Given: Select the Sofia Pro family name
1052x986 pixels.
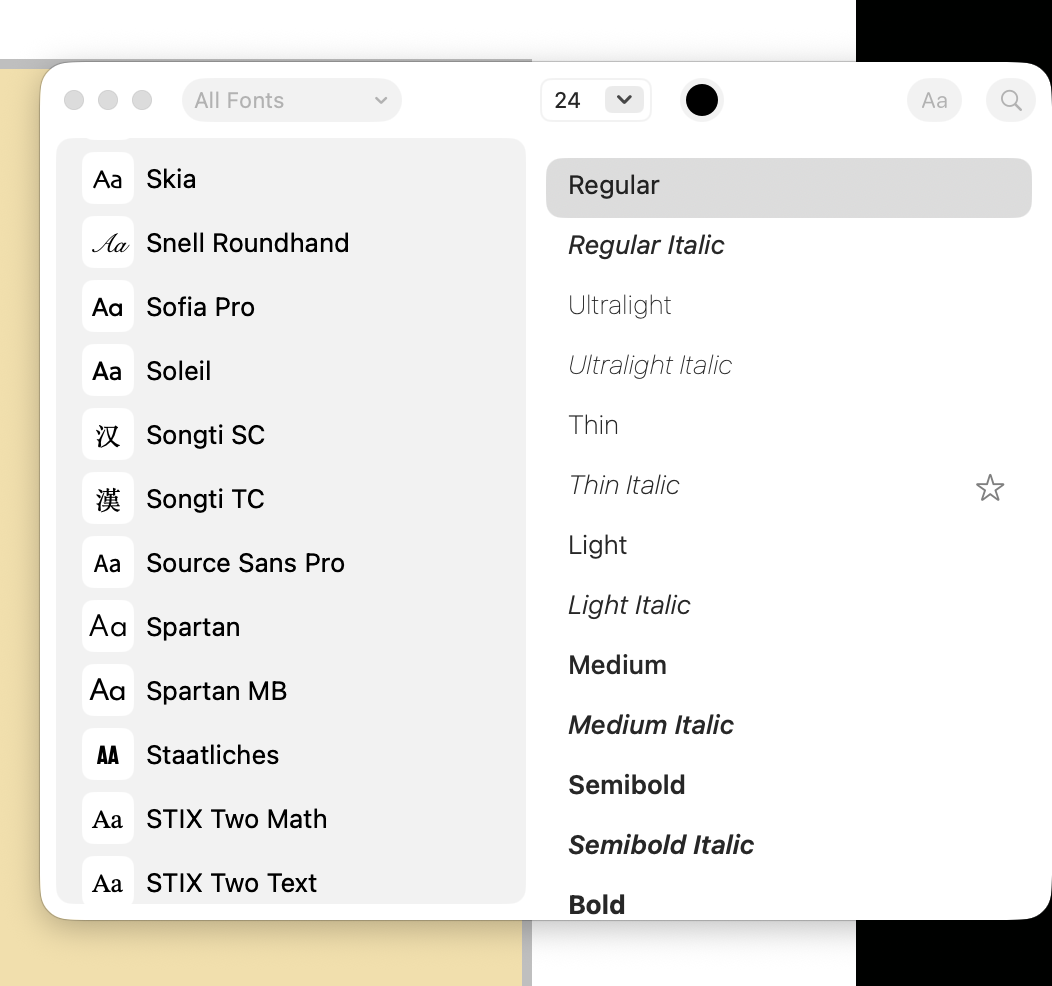Looking at the screenshot, I should click(201, 307).
